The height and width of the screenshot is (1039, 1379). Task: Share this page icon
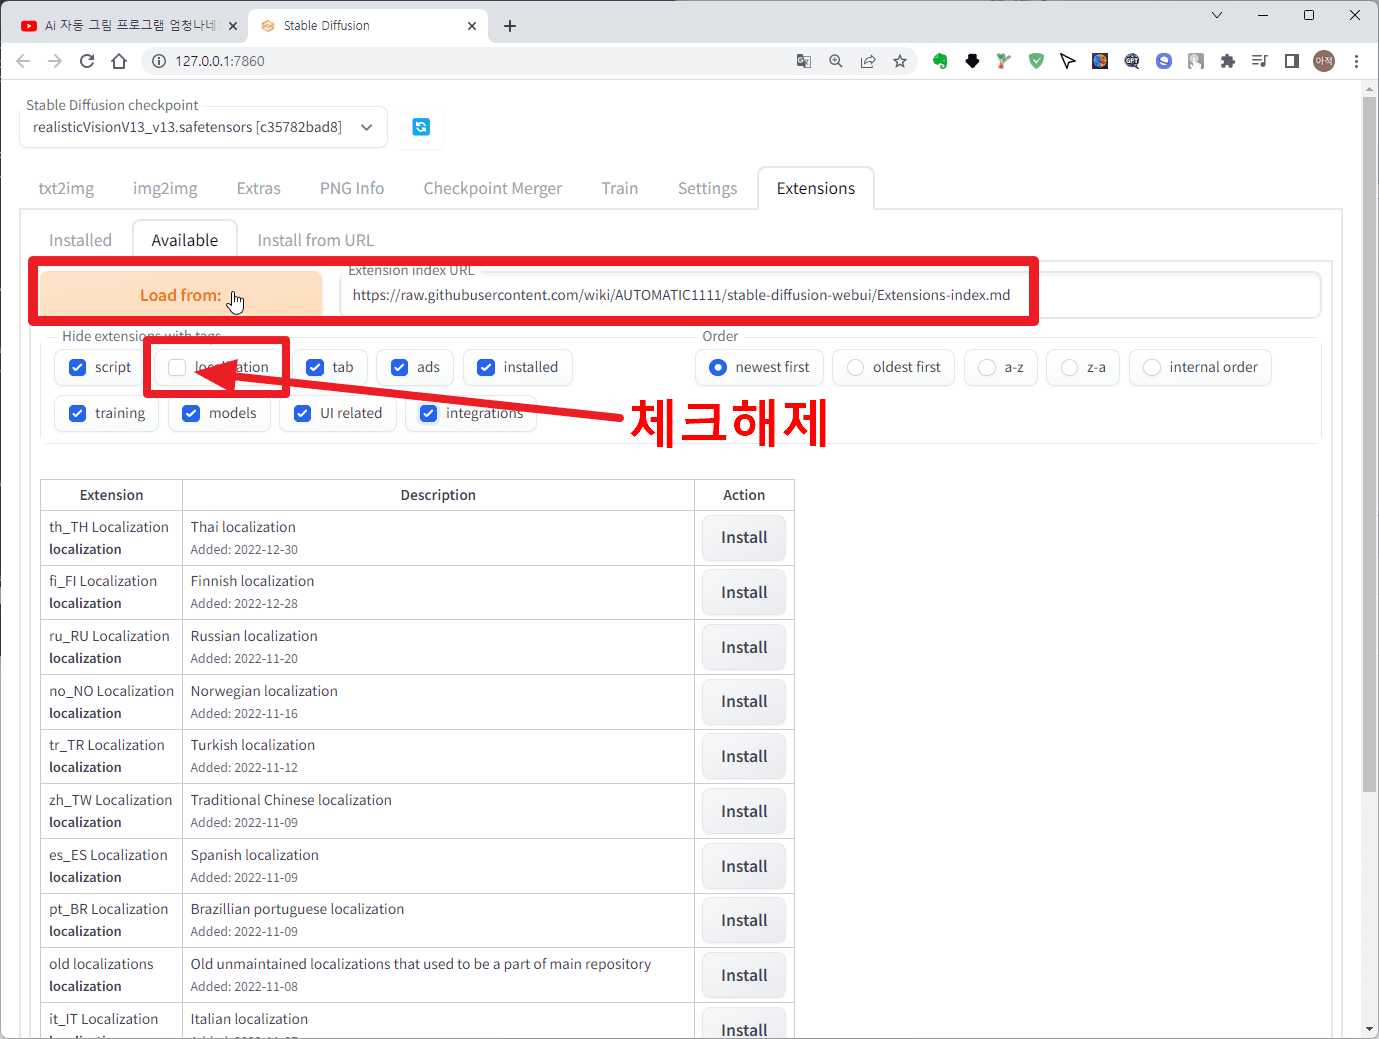coord(868,61)
